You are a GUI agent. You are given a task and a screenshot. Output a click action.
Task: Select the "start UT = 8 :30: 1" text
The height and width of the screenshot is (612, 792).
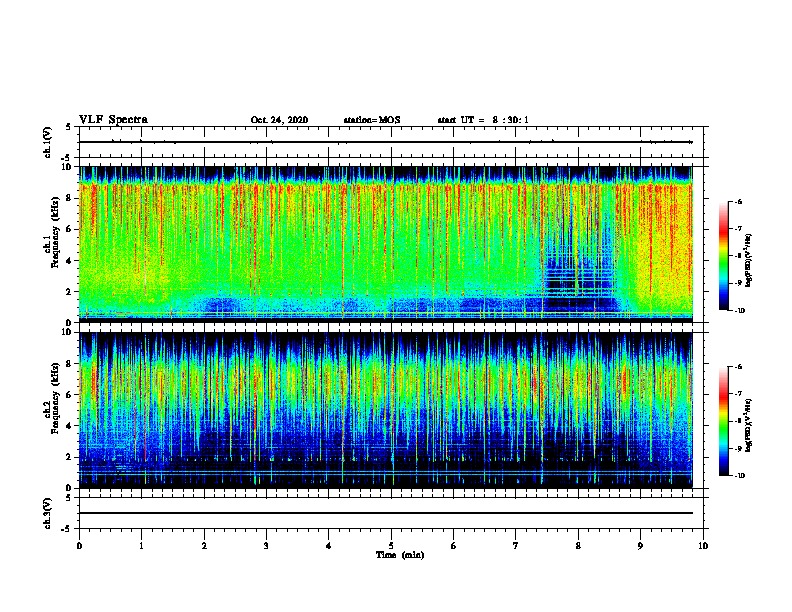point(483,120)
